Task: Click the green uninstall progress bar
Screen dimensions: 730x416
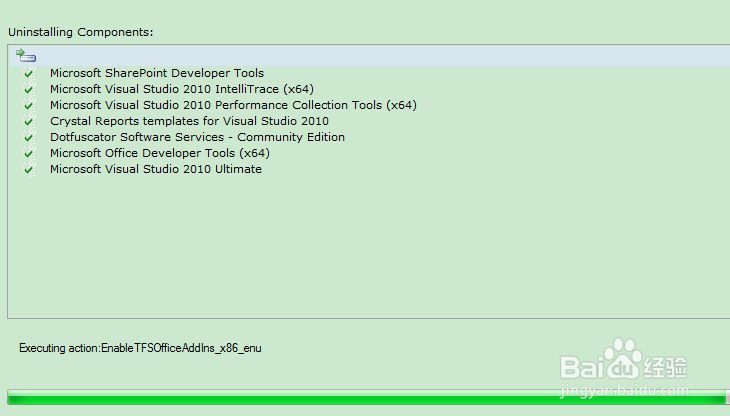Action: coord(367,397)
